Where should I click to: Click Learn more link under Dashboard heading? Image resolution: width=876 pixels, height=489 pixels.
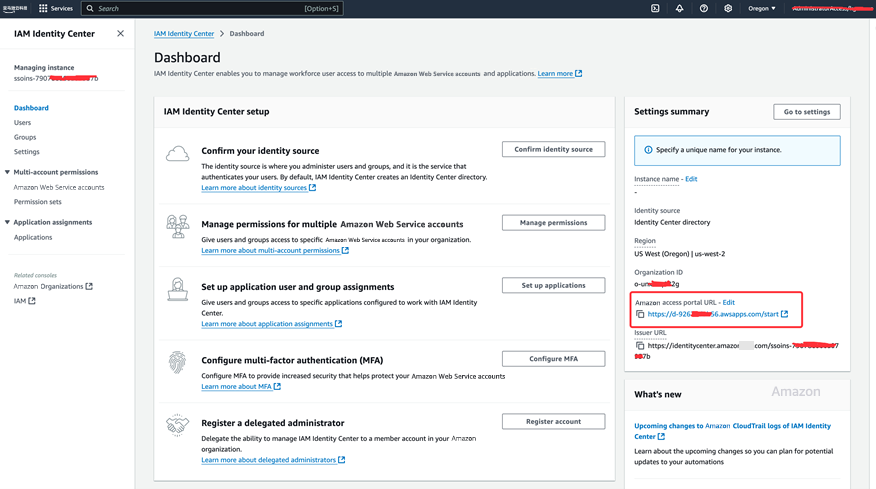(559, 73)
